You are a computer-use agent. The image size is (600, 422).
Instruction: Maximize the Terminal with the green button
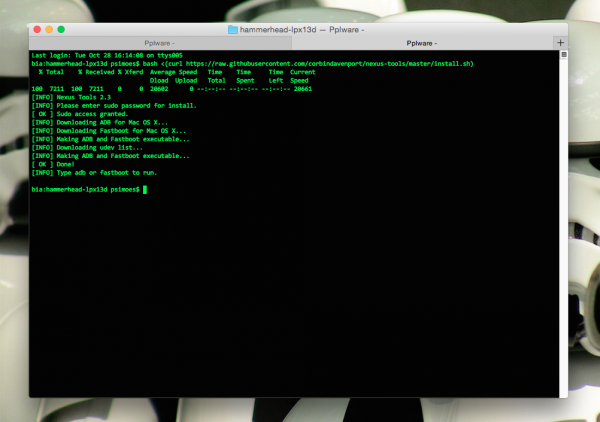61,29
